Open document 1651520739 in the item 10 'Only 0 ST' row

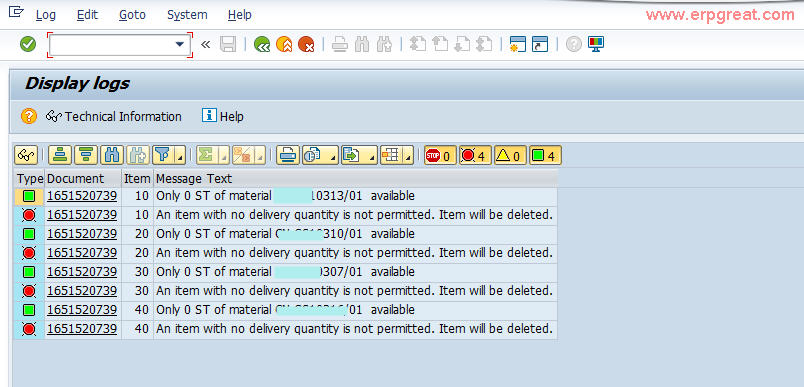click(82, 196)
